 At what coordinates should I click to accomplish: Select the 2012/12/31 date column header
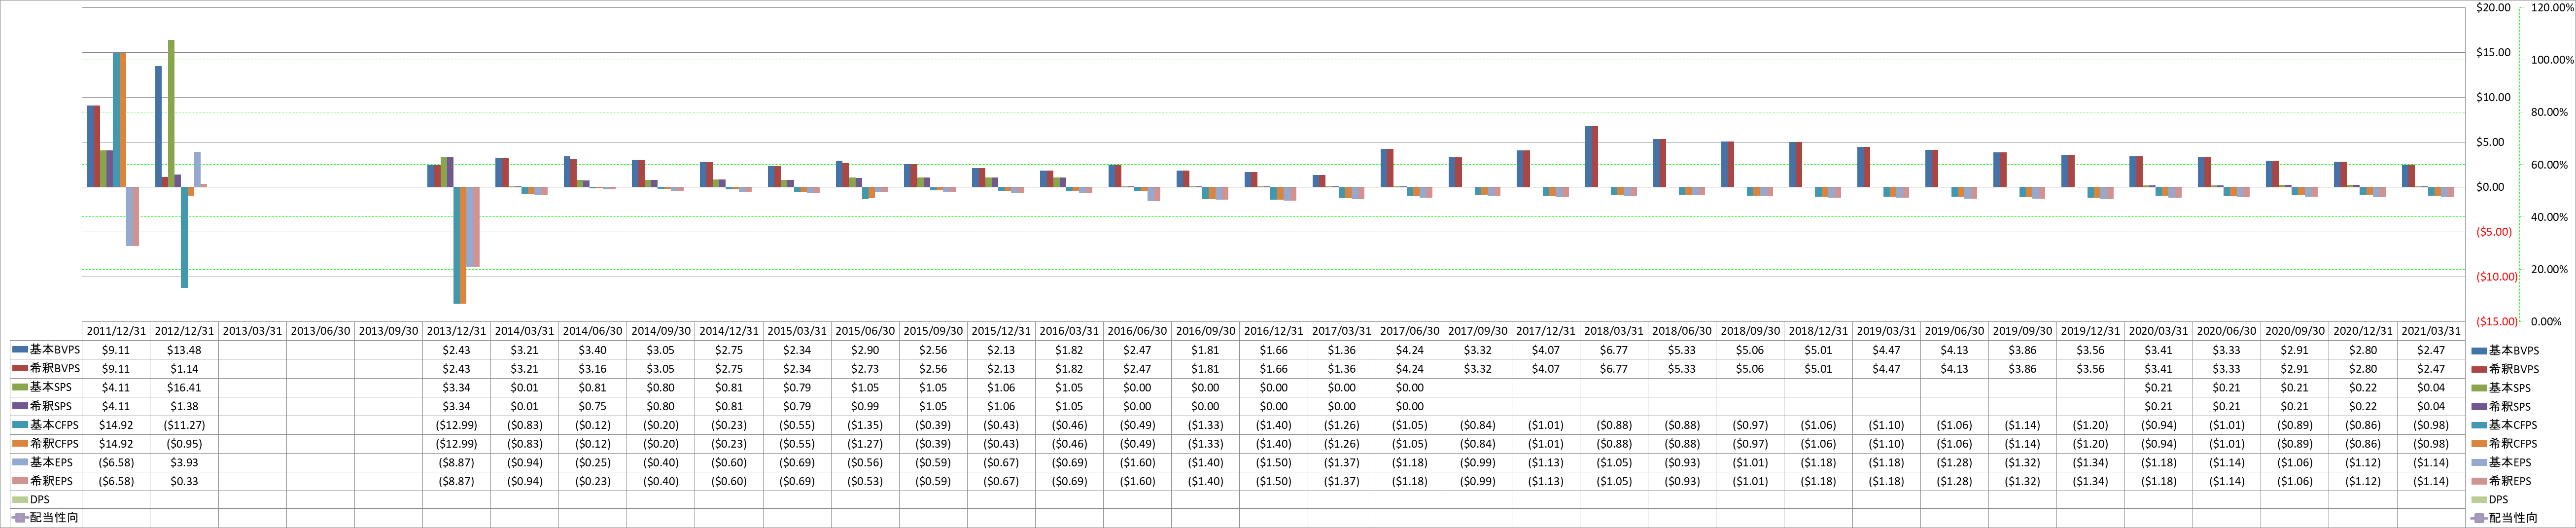point(184,331)
